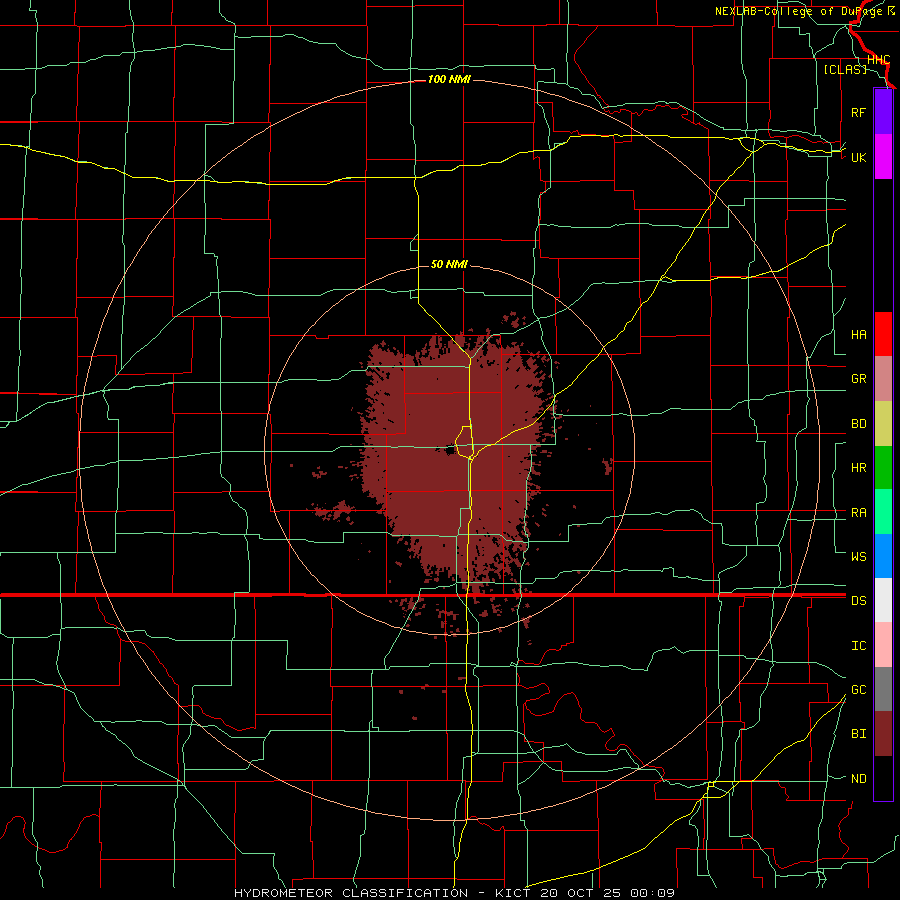Click the Hydrometeor Classification KICT timestamp caption

coord(454,893)
